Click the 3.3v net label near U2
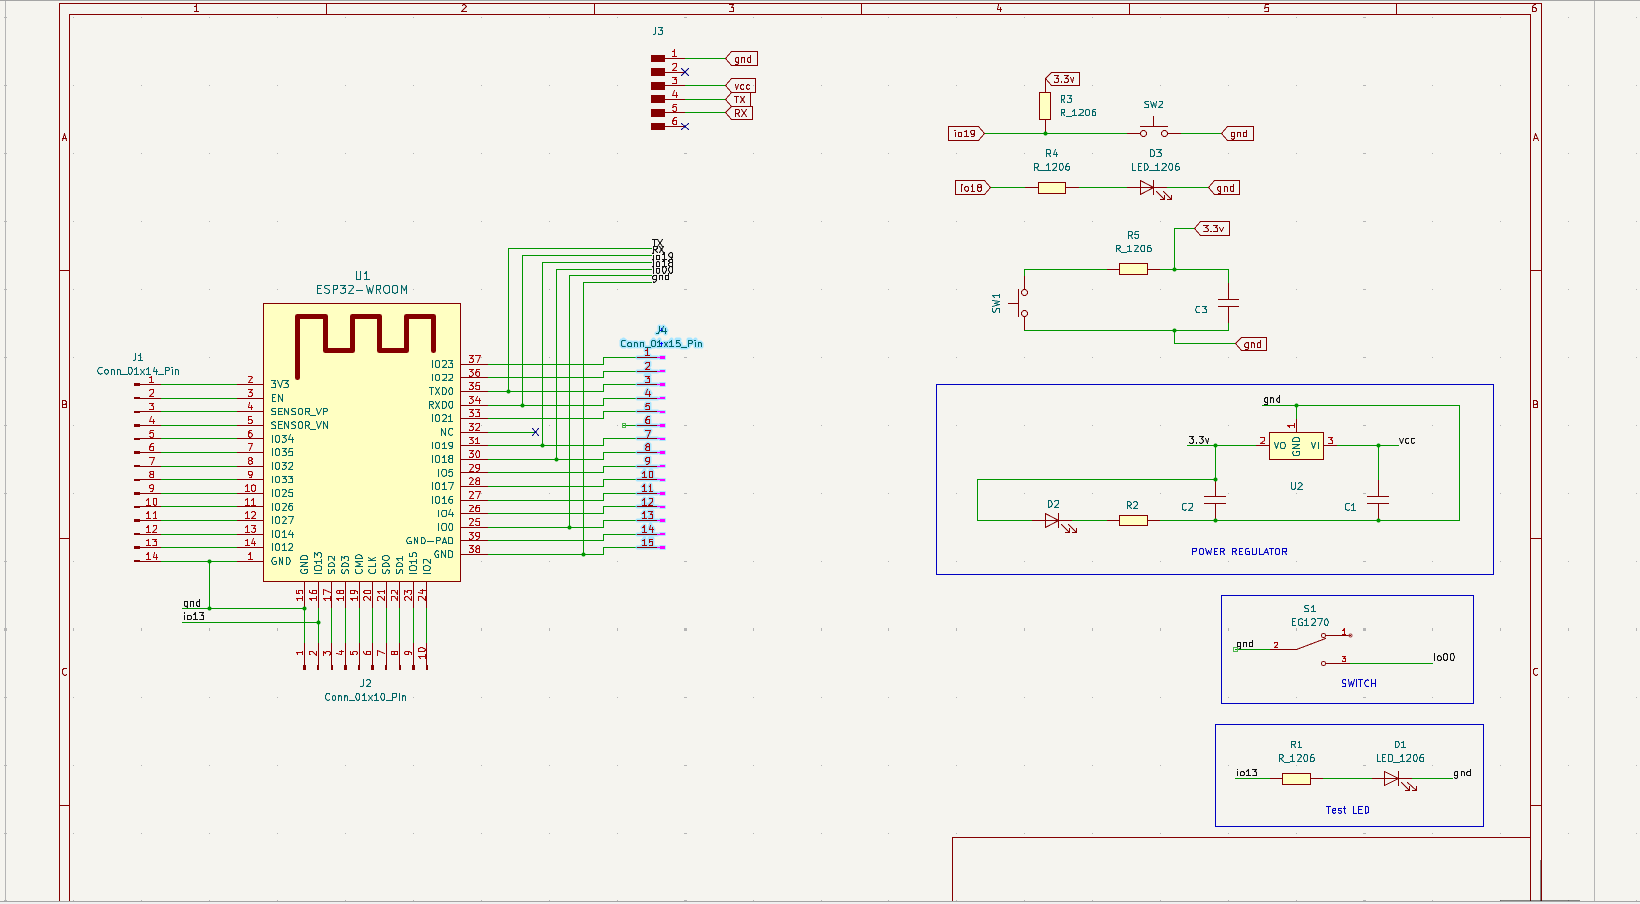This screenshot has width=1640, height=904. [1199, 440]
